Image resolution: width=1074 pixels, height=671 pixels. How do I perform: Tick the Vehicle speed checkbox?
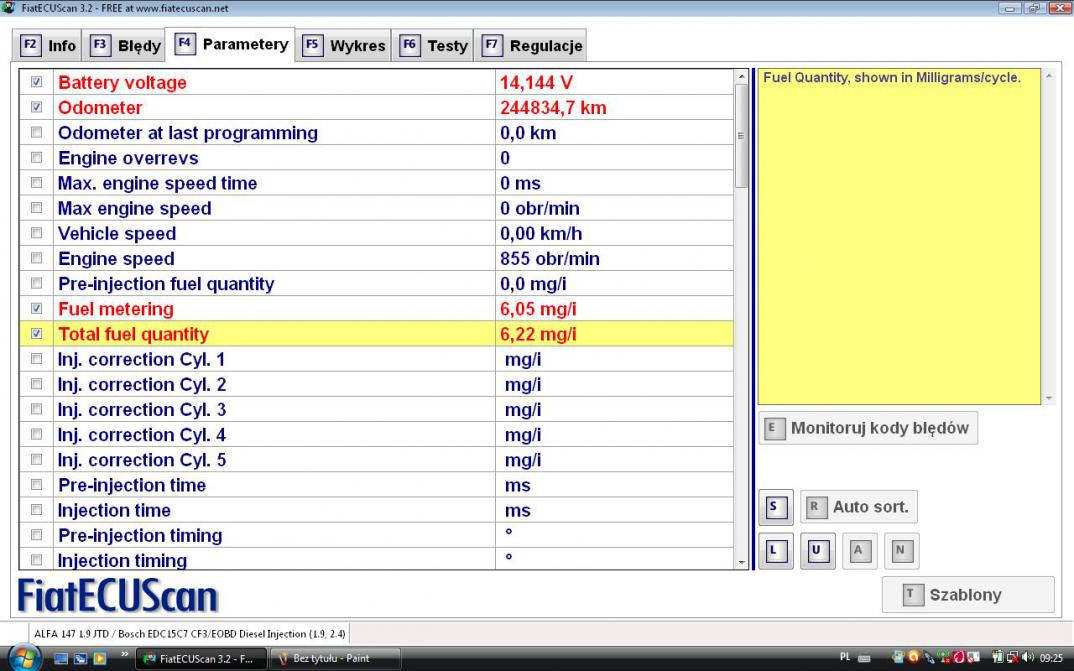coord(37,233)
